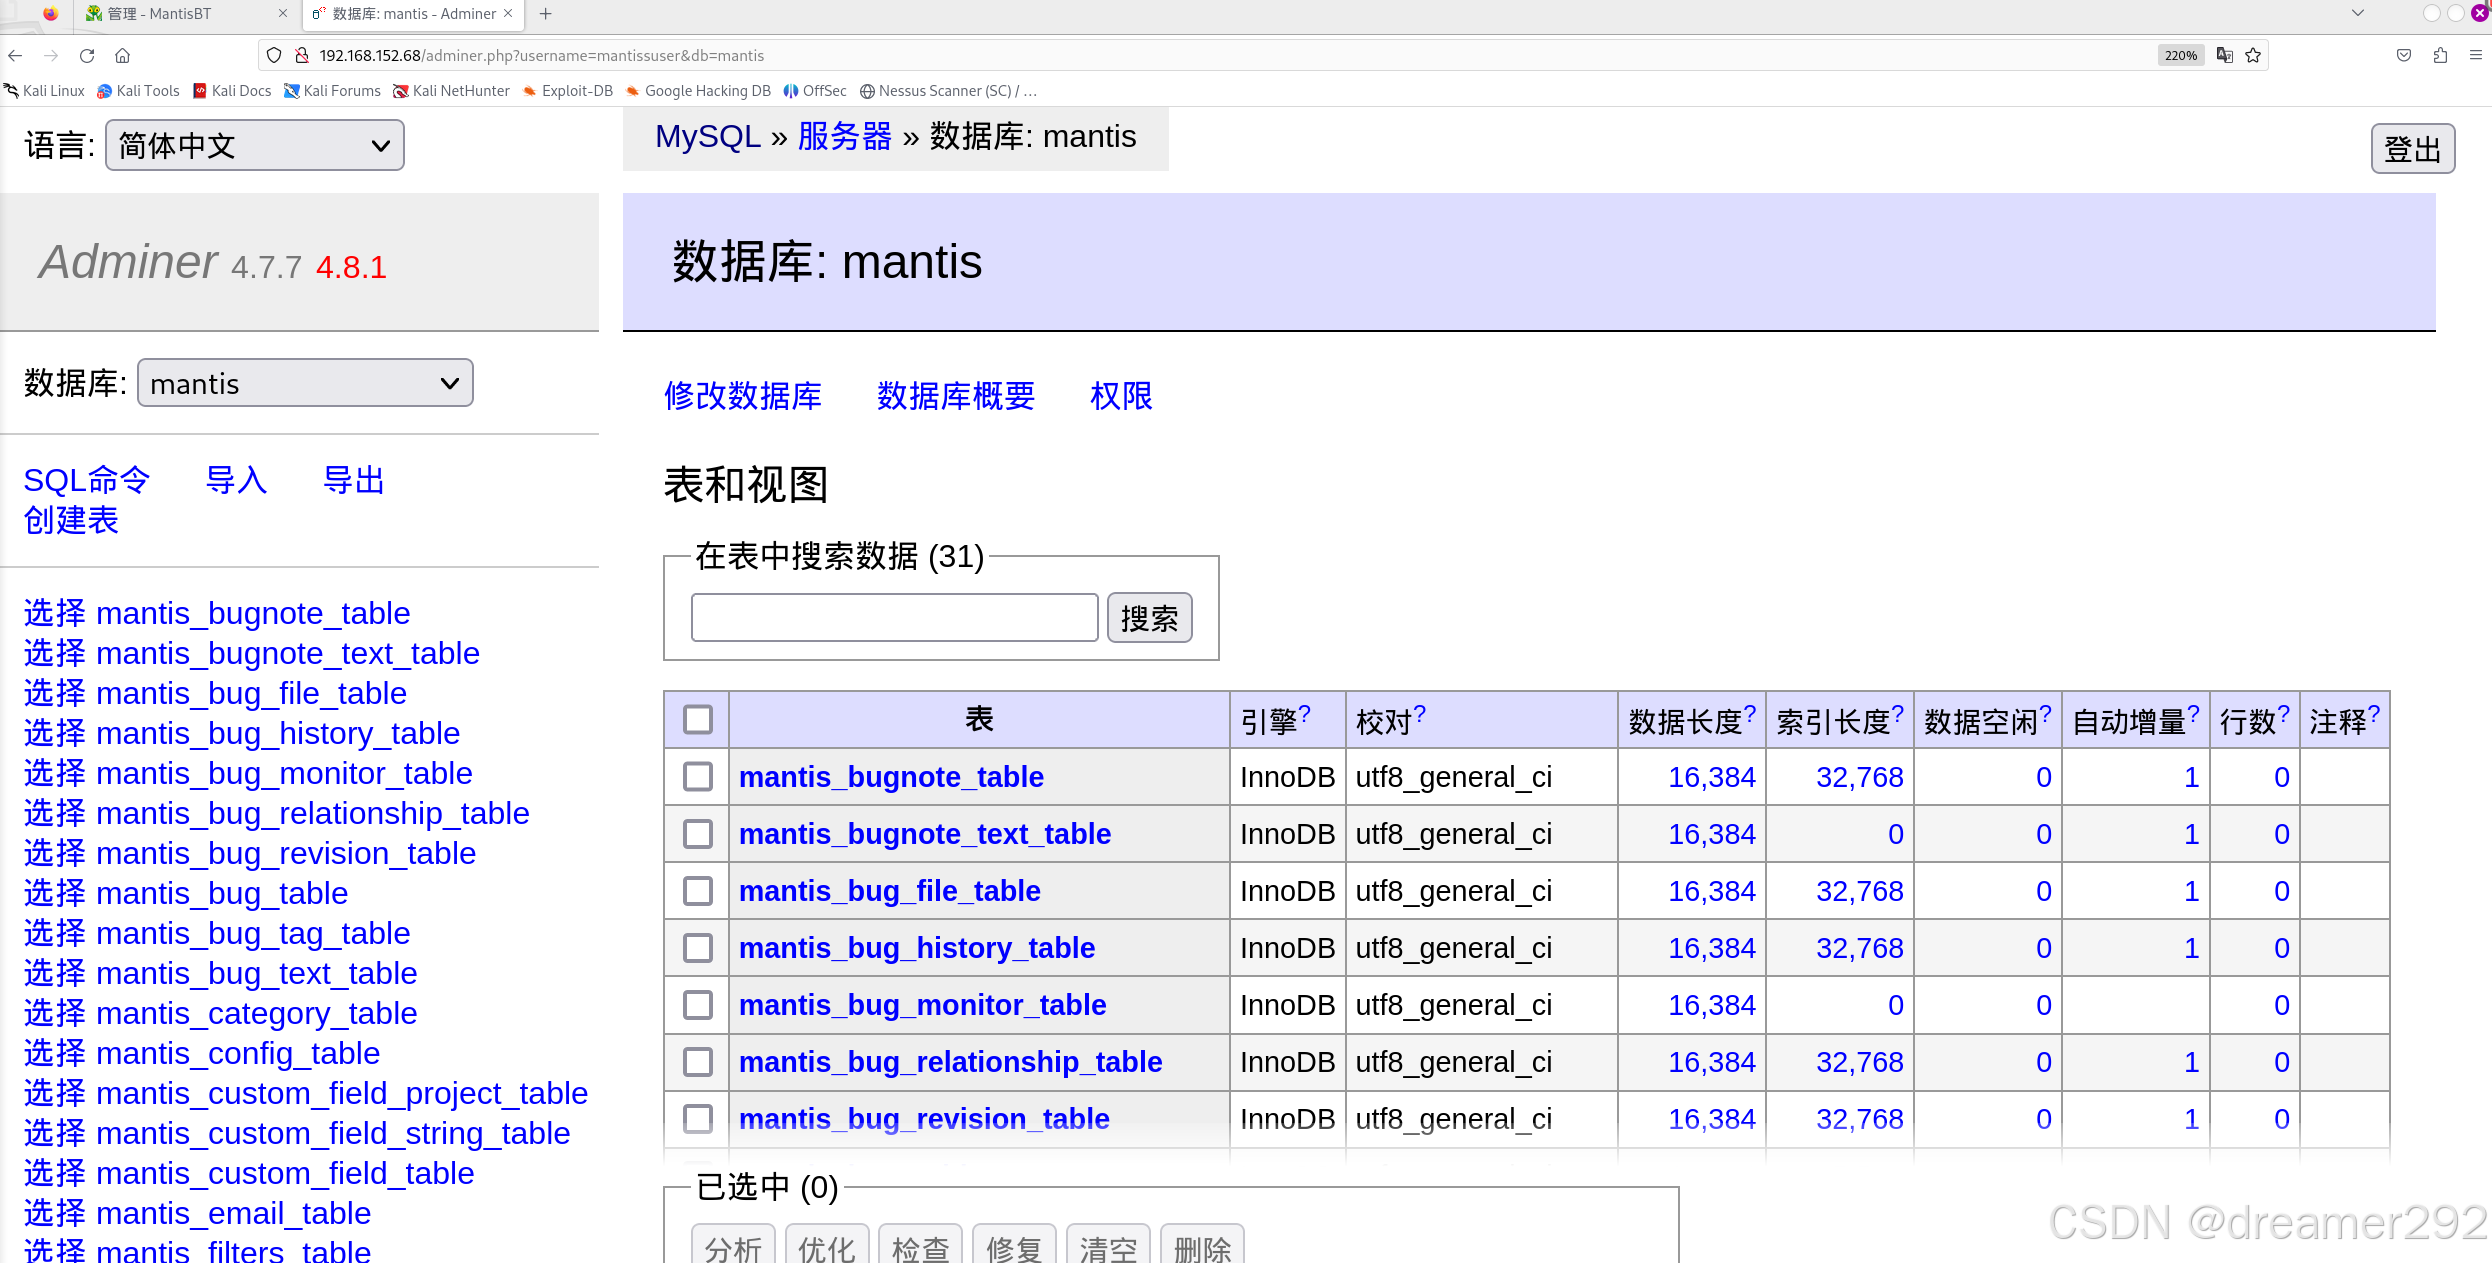This screenshot has width=2492, height=1263.
Task: Go to the browser home icon
Action: coord(123,56)
